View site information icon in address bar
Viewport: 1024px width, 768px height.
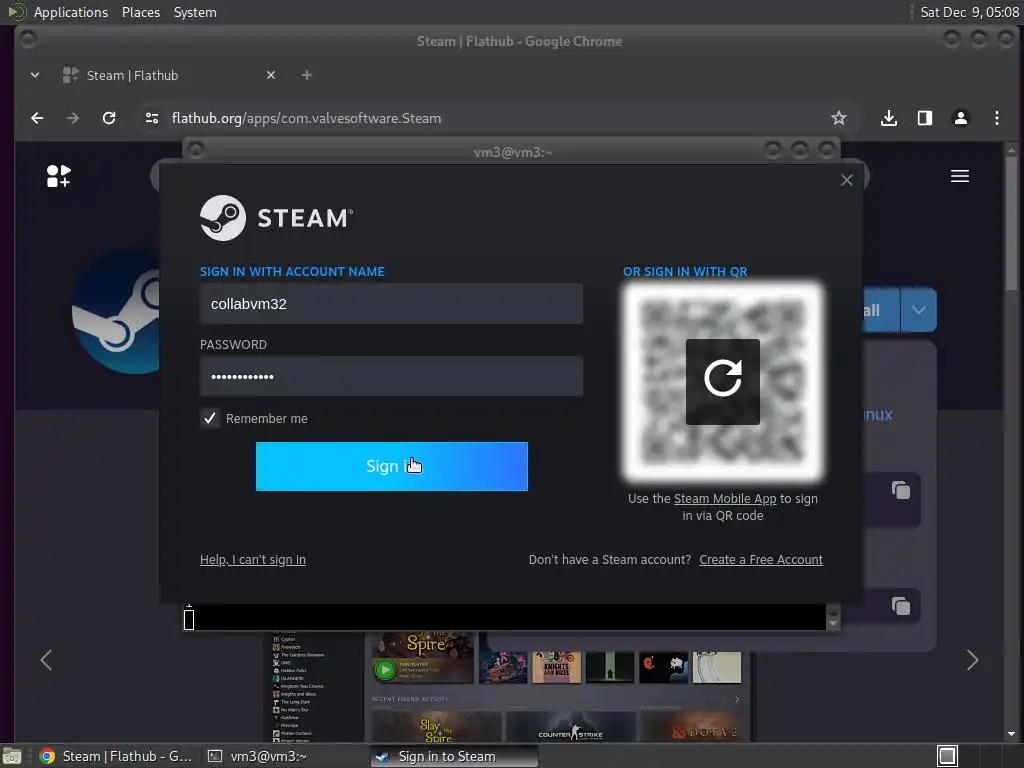152,118
